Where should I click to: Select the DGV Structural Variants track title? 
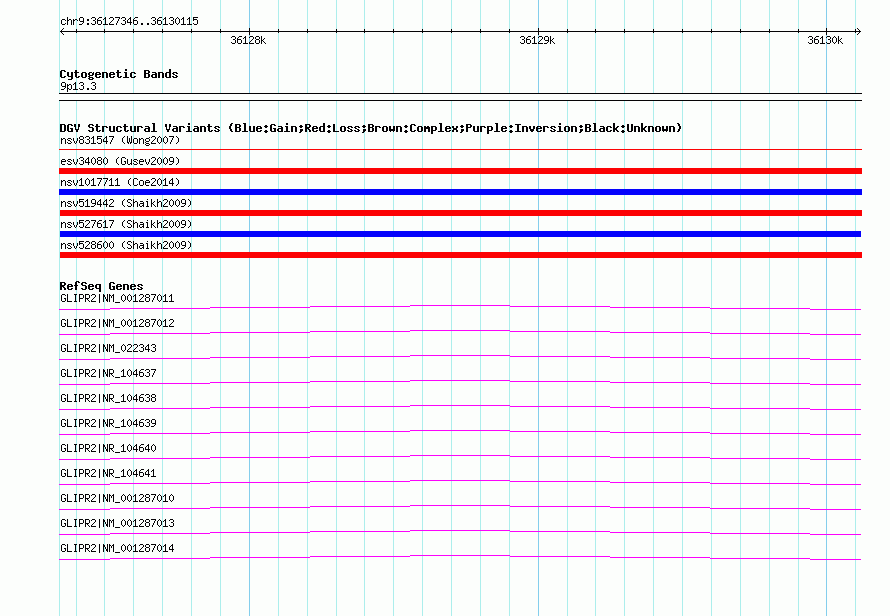[x=370, y=128]
